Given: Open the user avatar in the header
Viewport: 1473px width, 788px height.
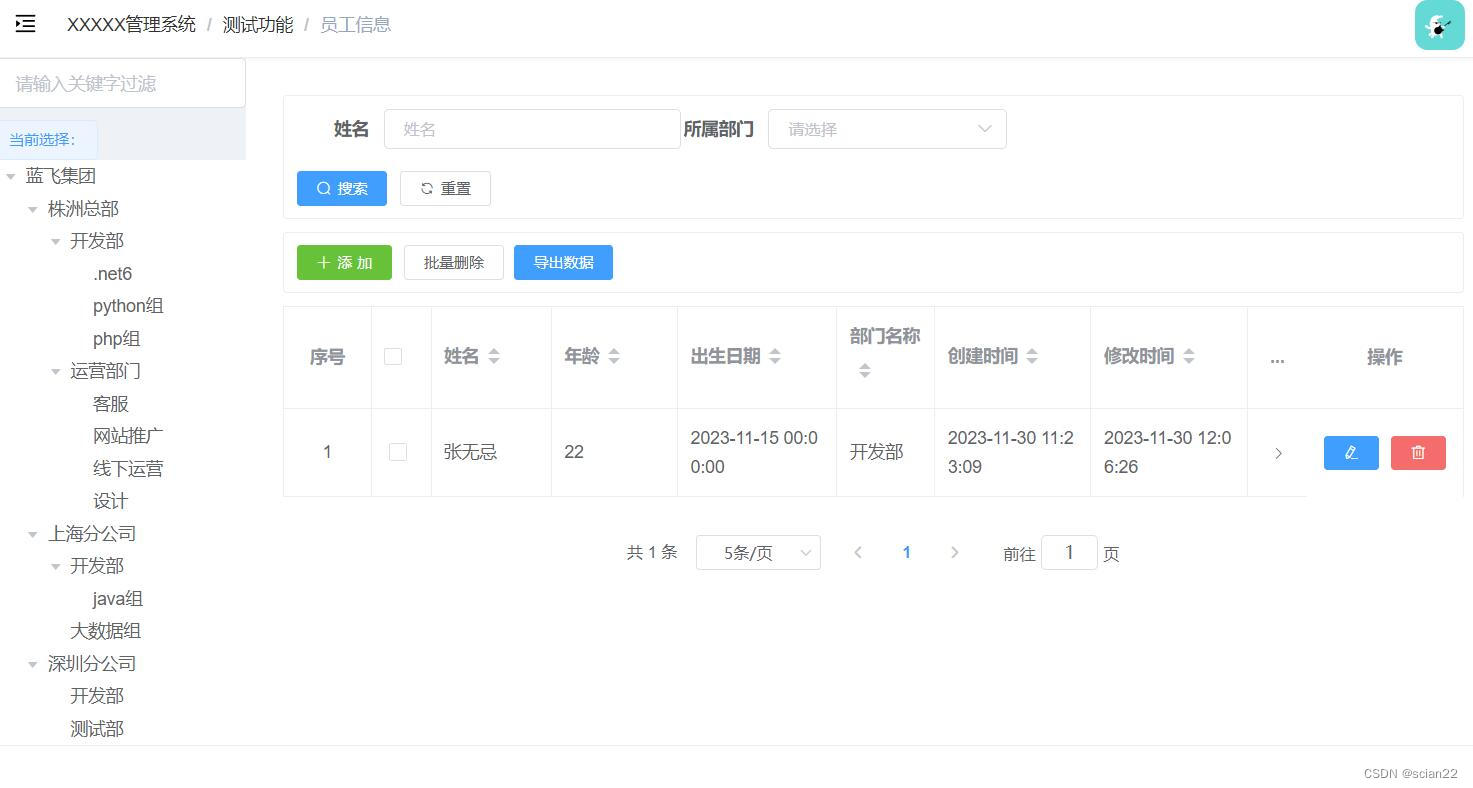Looking at the screenshot, I should pyautogui.click(x=1440, y=25).
